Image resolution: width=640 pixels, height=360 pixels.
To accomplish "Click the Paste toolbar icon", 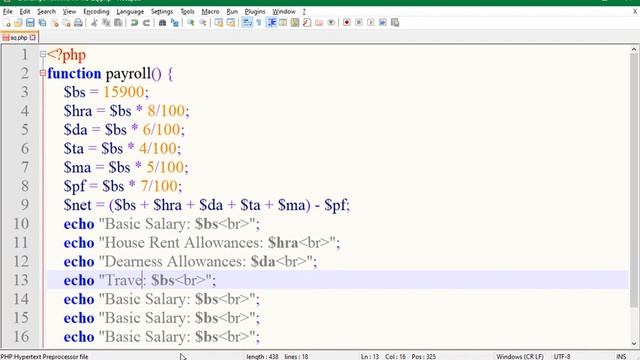I will click(x=118, y=23).
